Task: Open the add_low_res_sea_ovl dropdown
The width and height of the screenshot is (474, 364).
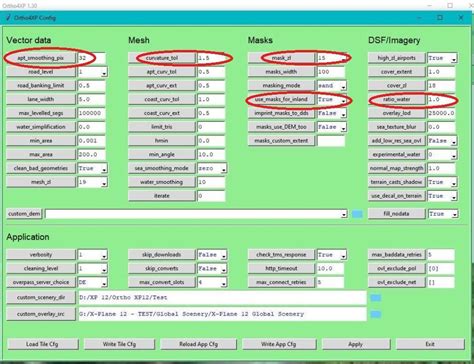Action: click(x=454, y=141)
